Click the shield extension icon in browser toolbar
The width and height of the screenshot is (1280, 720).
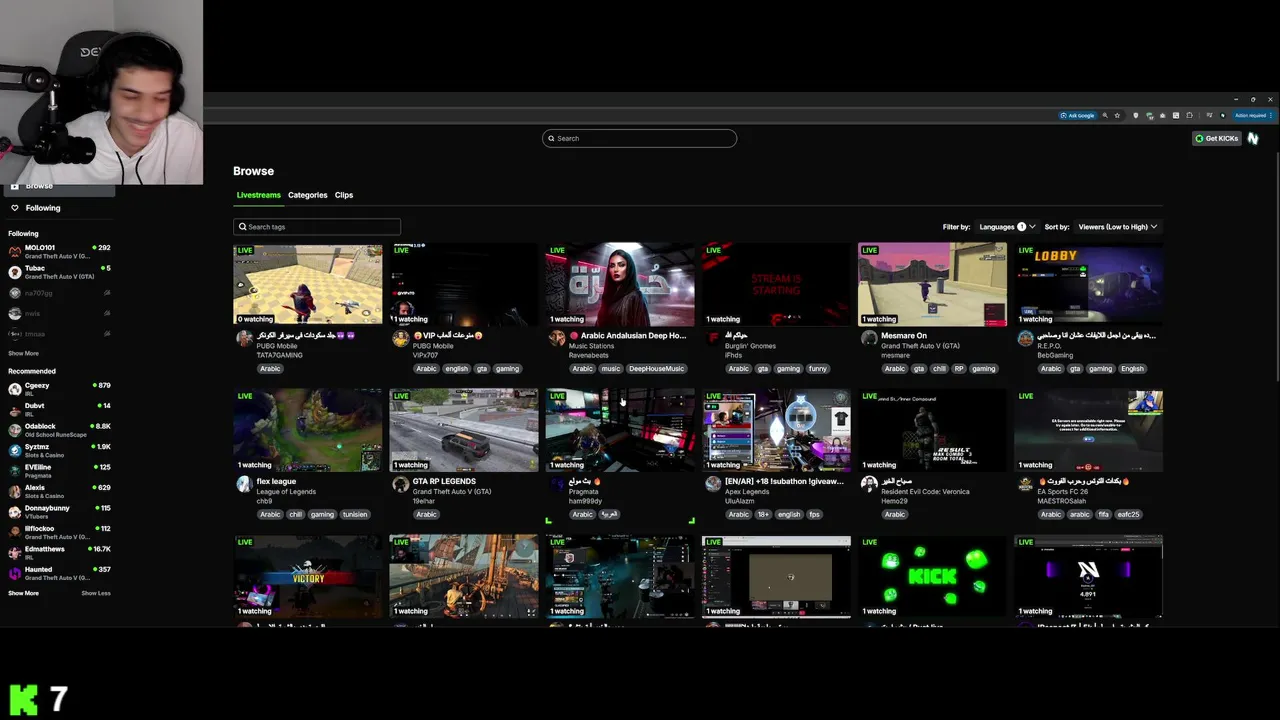1135,115
